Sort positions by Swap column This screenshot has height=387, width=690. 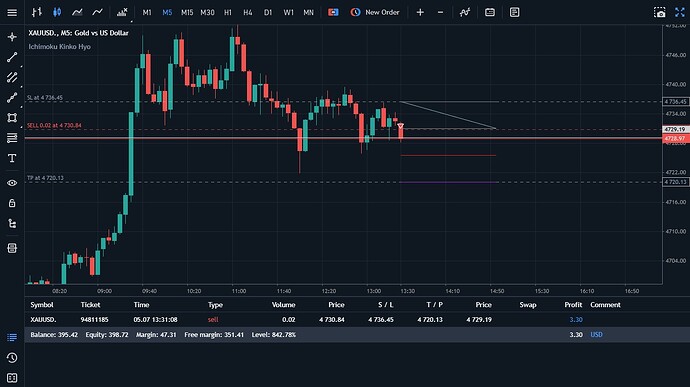tap(528, 305)
